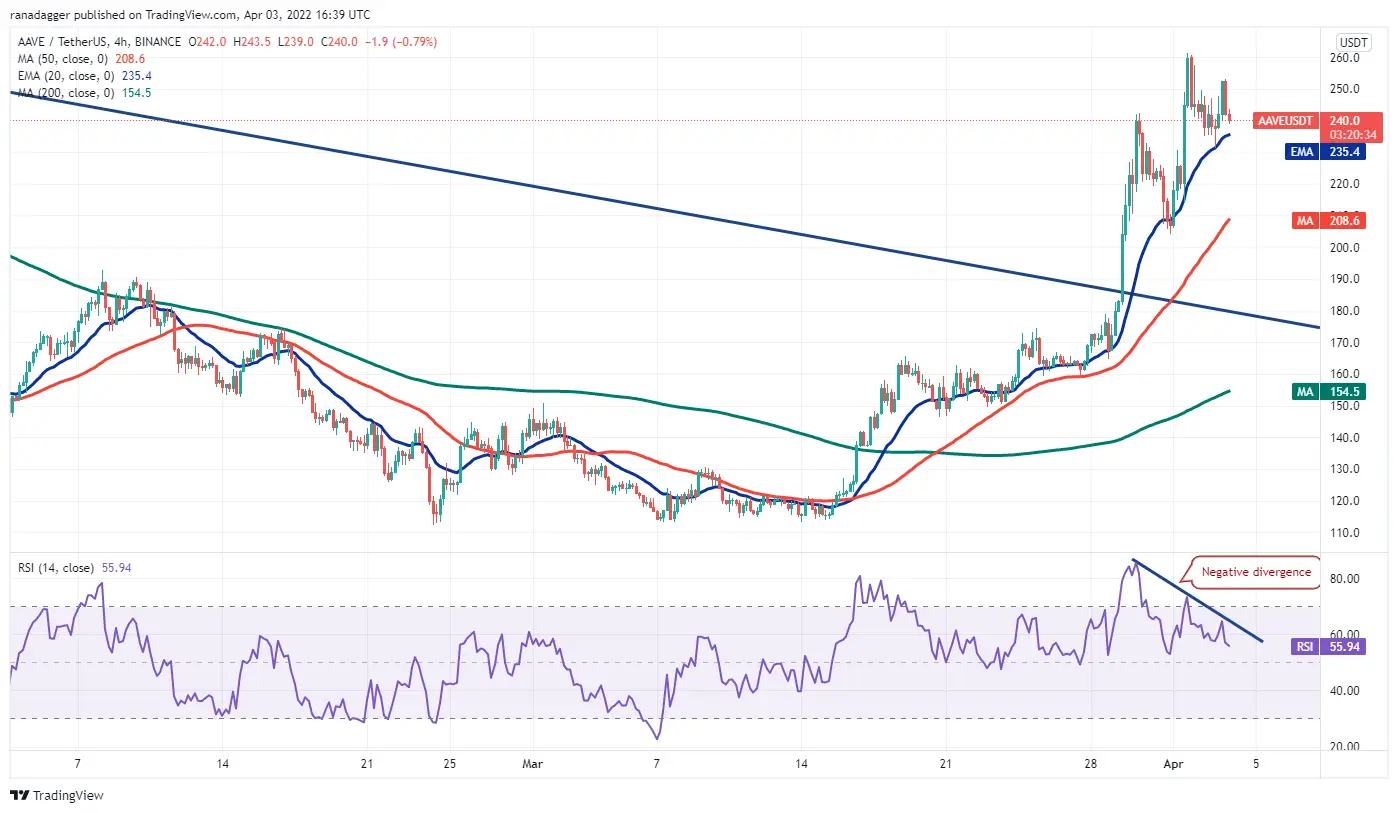Select the MA (200, close, 0) legend
This screenshot has width=1398, height=813.
(x=60, y=93)
